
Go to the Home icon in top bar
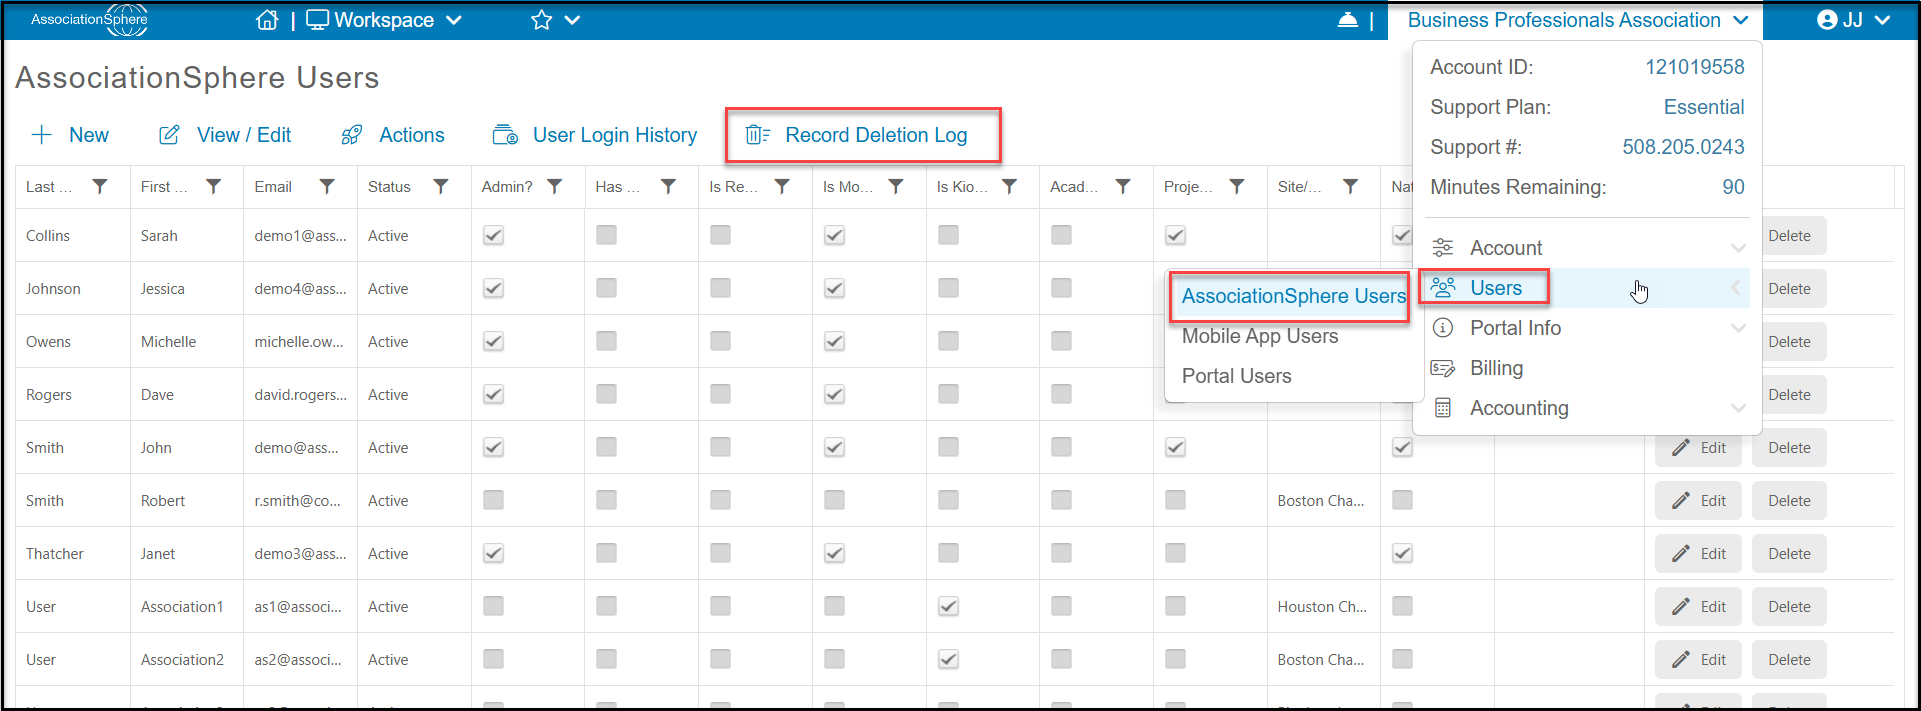(267, 20)
